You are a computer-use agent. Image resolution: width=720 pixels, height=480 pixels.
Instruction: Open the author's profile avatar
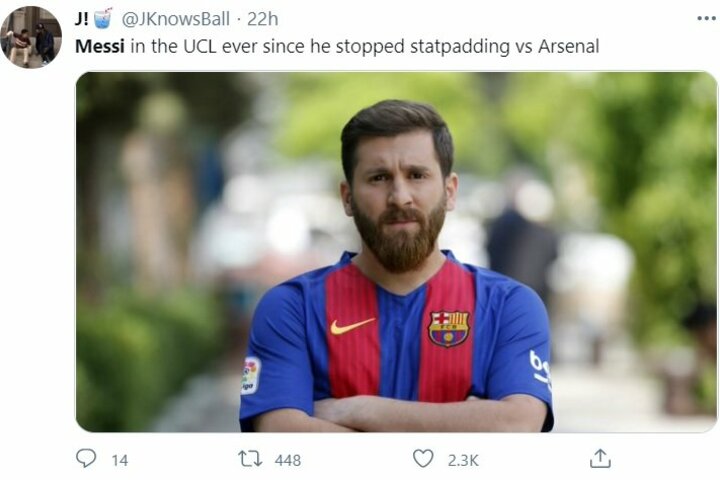30,37
